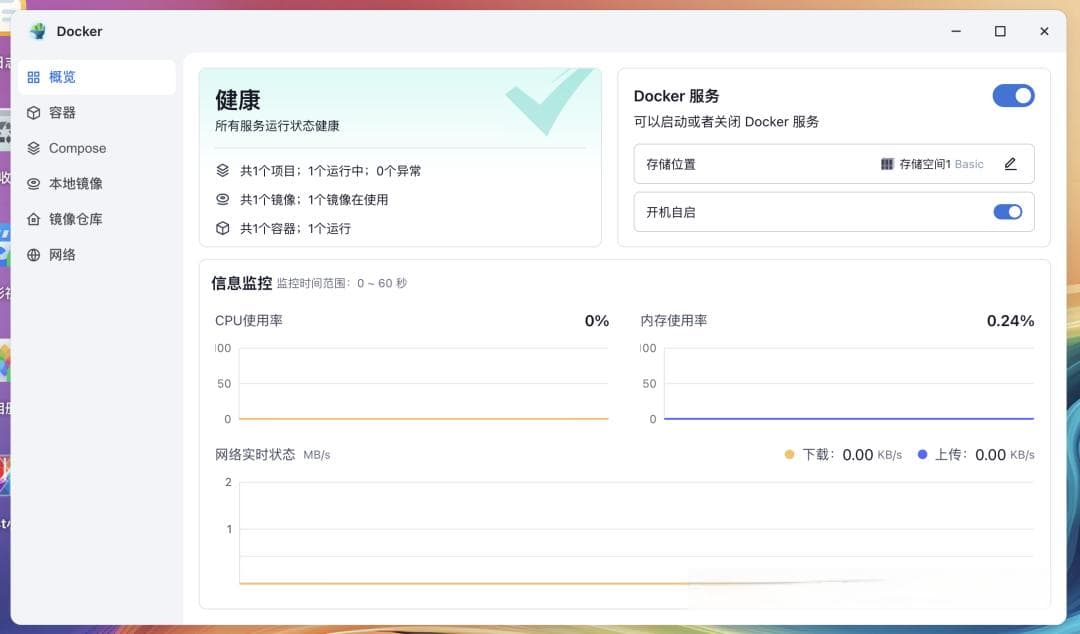Click the 存储空间1 Basic value
1080x634 pixels.
coord(941,164)
